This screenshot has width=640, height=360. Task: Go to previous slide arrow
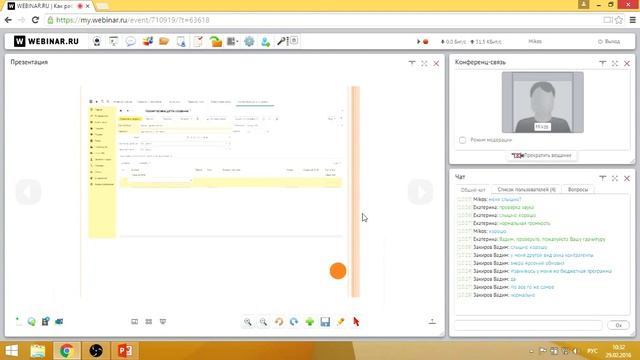[x=28, y=191]
